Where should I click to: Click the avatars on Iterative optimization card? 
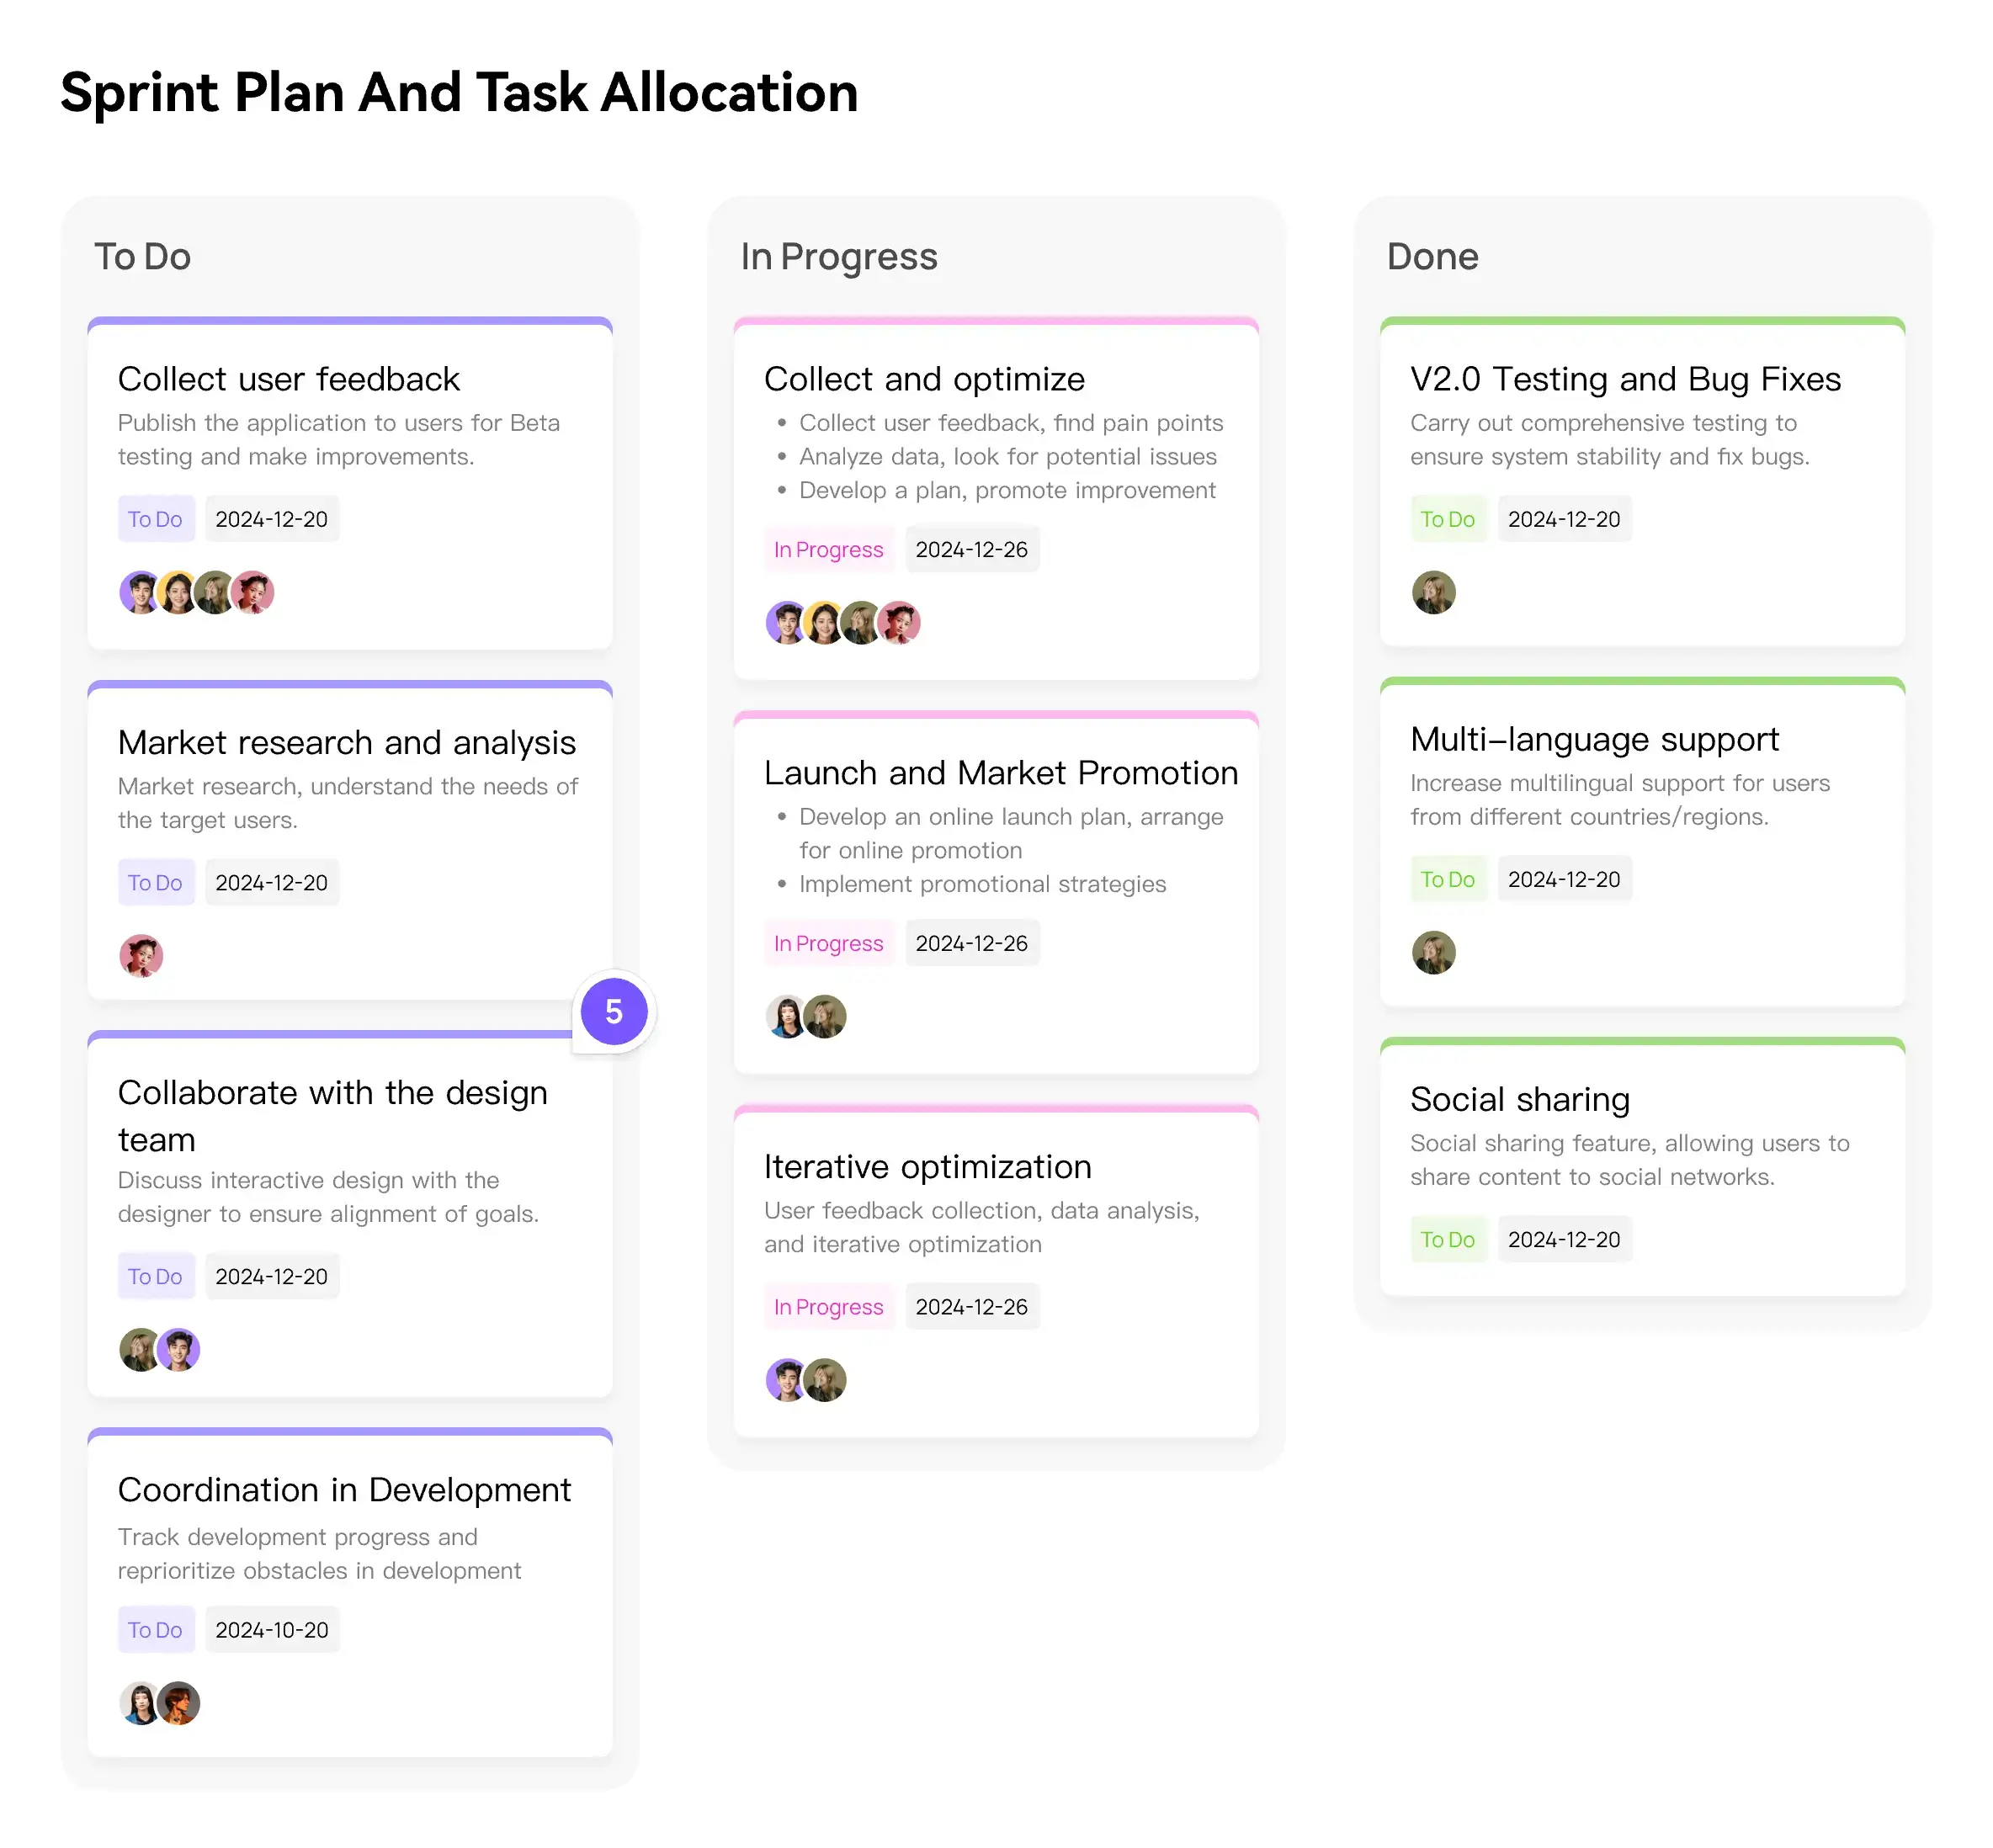806,1380
